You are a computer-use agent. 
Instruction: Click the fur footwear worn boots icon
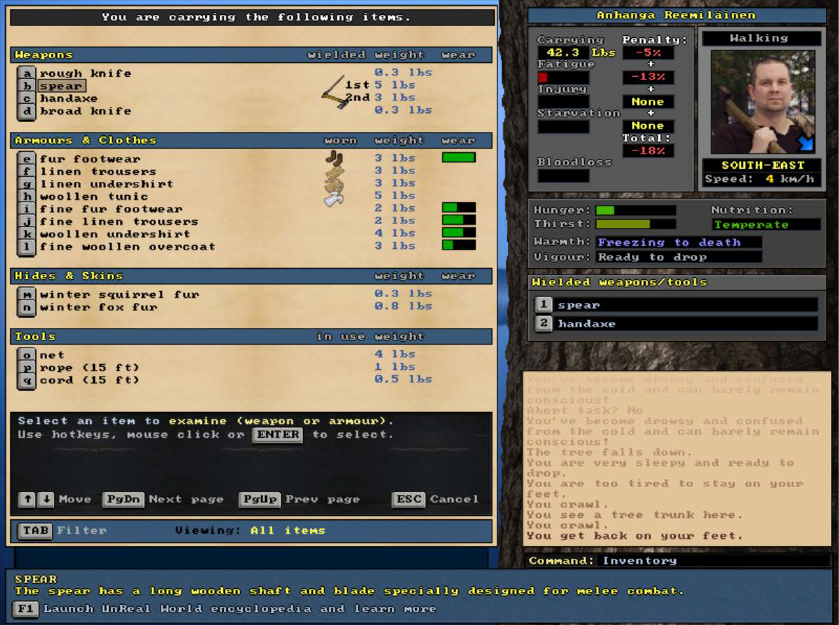(334, 158)
